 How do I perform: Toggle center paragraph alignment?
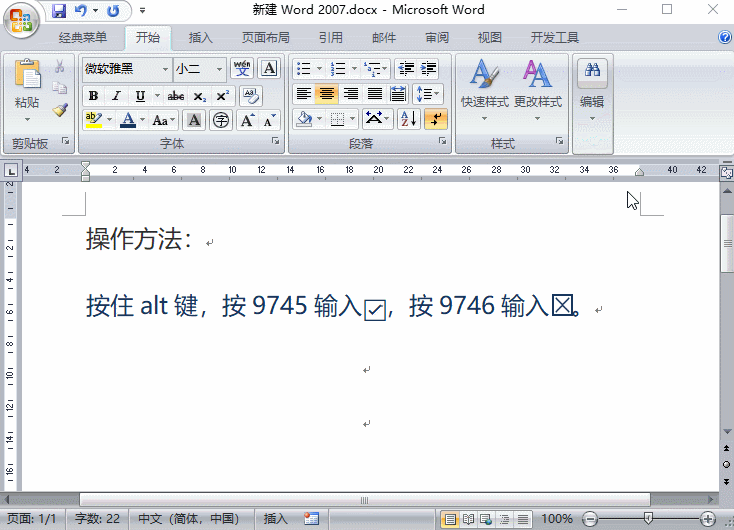click(327, 94)
